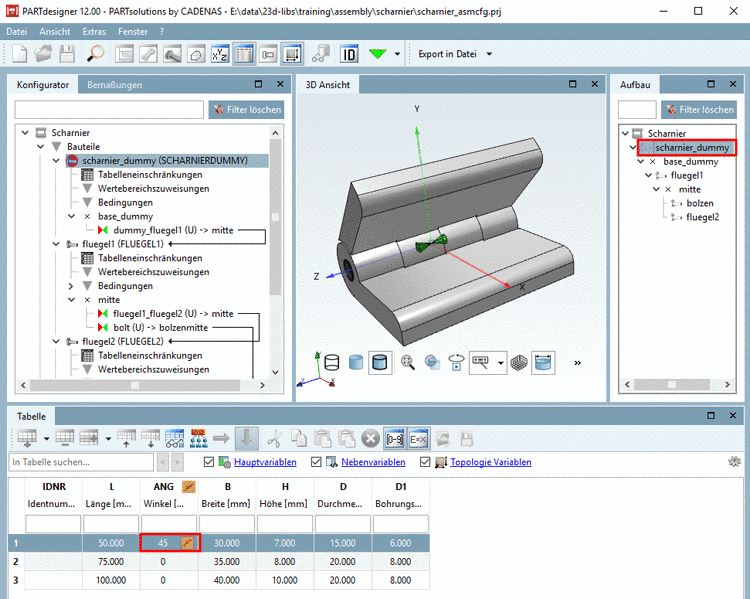
Task: Collapse fluegel1 (FLUEGEL1) node in Konfigurator
Action: coord(56,244)
